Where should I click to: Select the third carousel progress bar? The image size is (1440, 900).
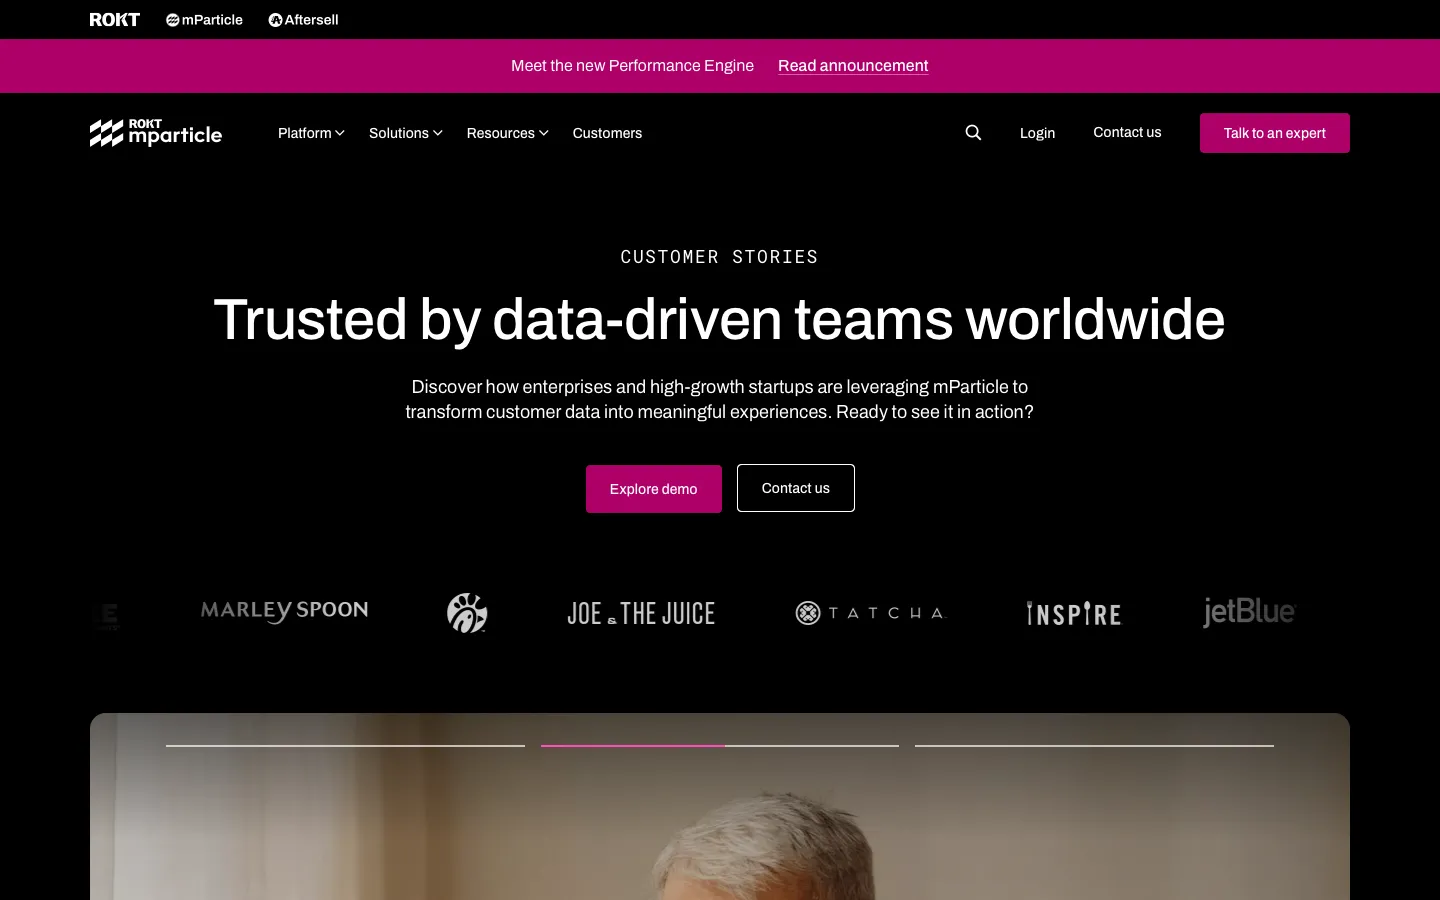pyautogui.click(x=1094, y=745)
